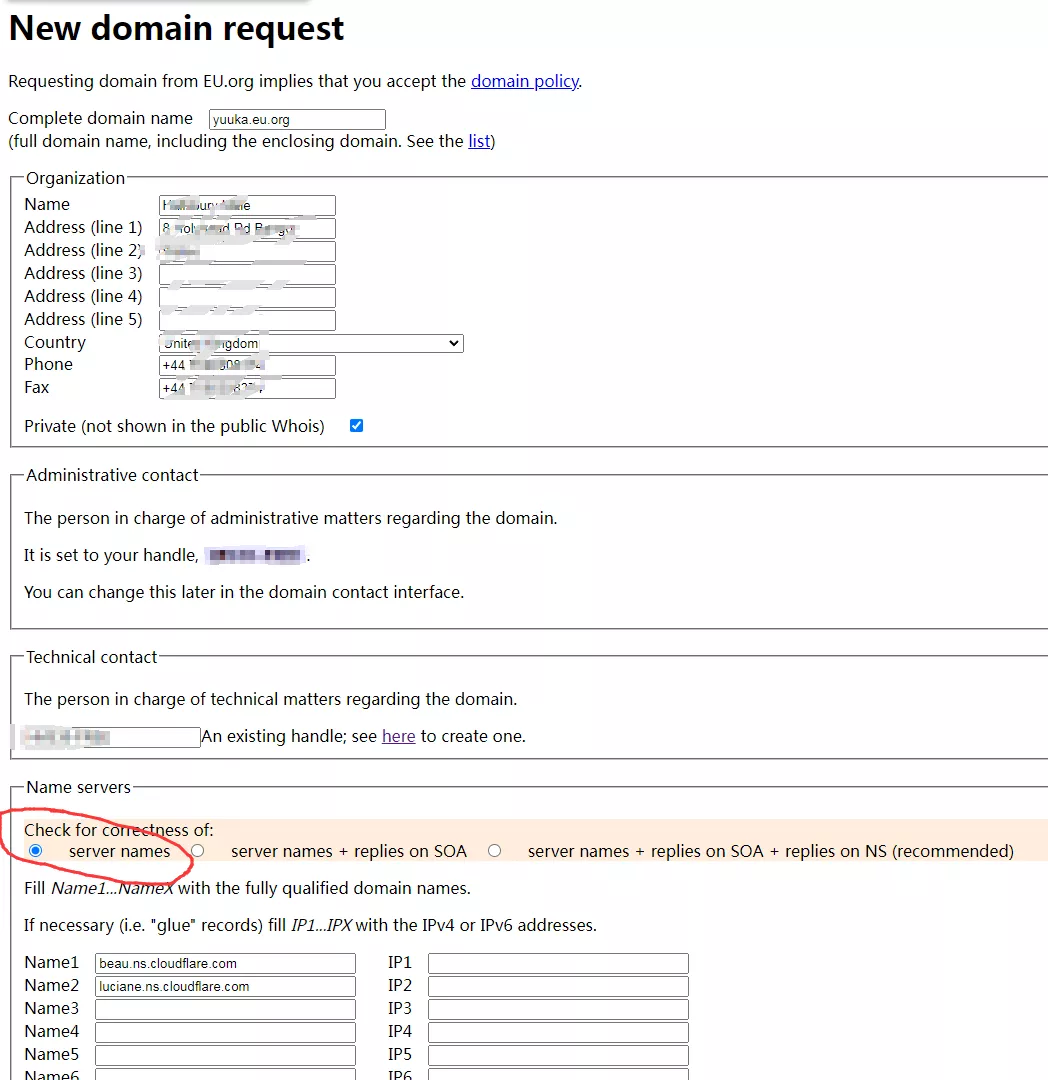Click the IP1 address field
Image resolution: width=1048 pixels, height=1080 pixels.
point(558,964)
